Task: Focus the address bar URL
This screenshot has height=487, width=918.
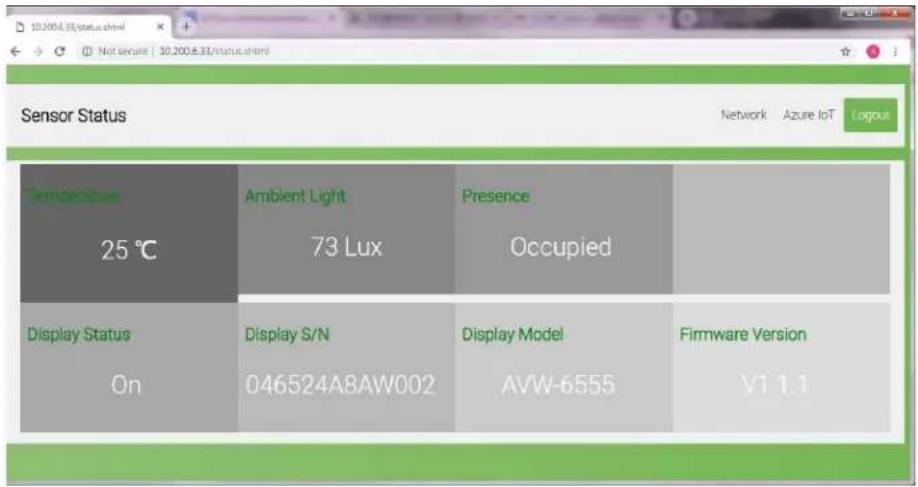Action: (x=214, y=52)
